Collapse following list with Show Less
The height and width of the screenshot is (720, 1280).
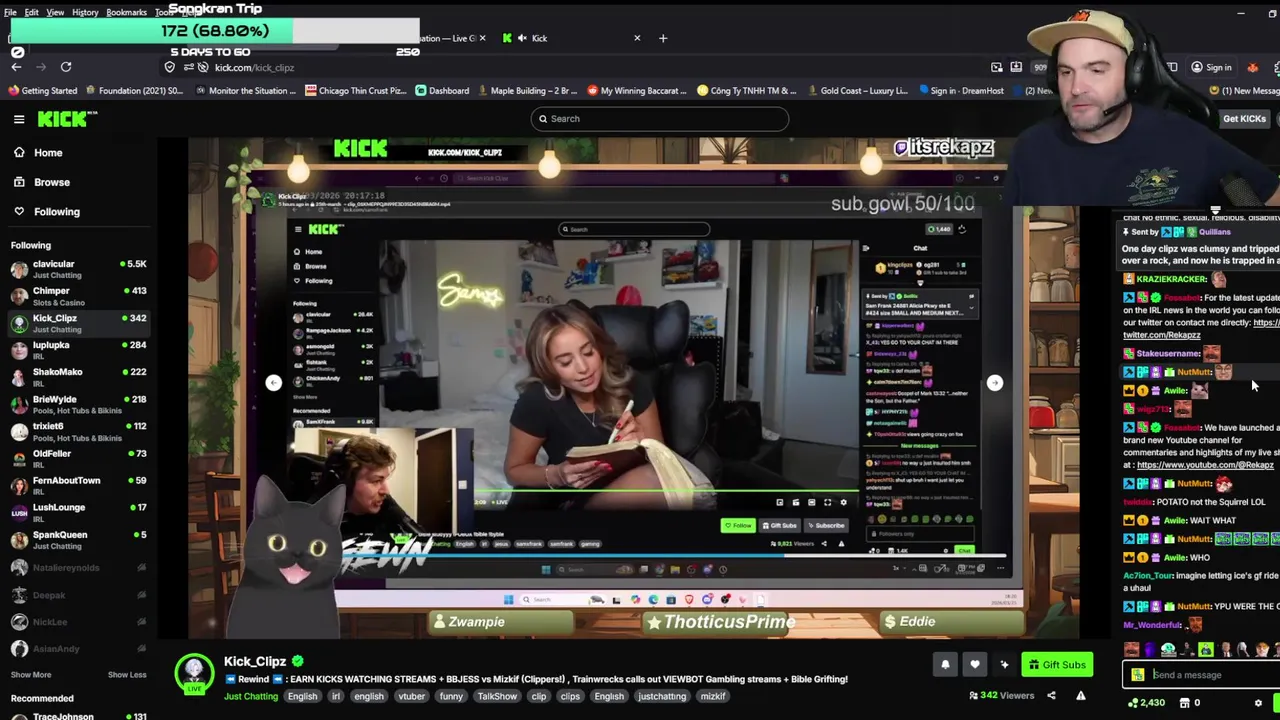point(127,675)
